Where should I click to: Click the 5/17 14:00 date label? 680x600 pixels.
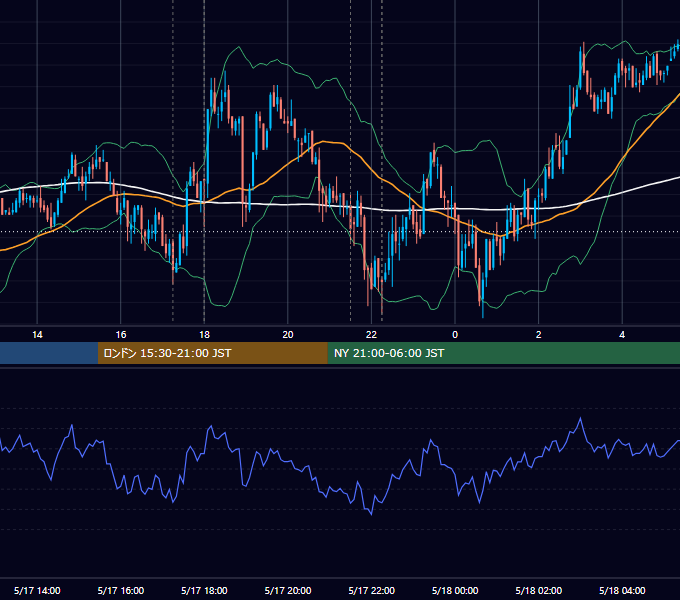[37, 590]
